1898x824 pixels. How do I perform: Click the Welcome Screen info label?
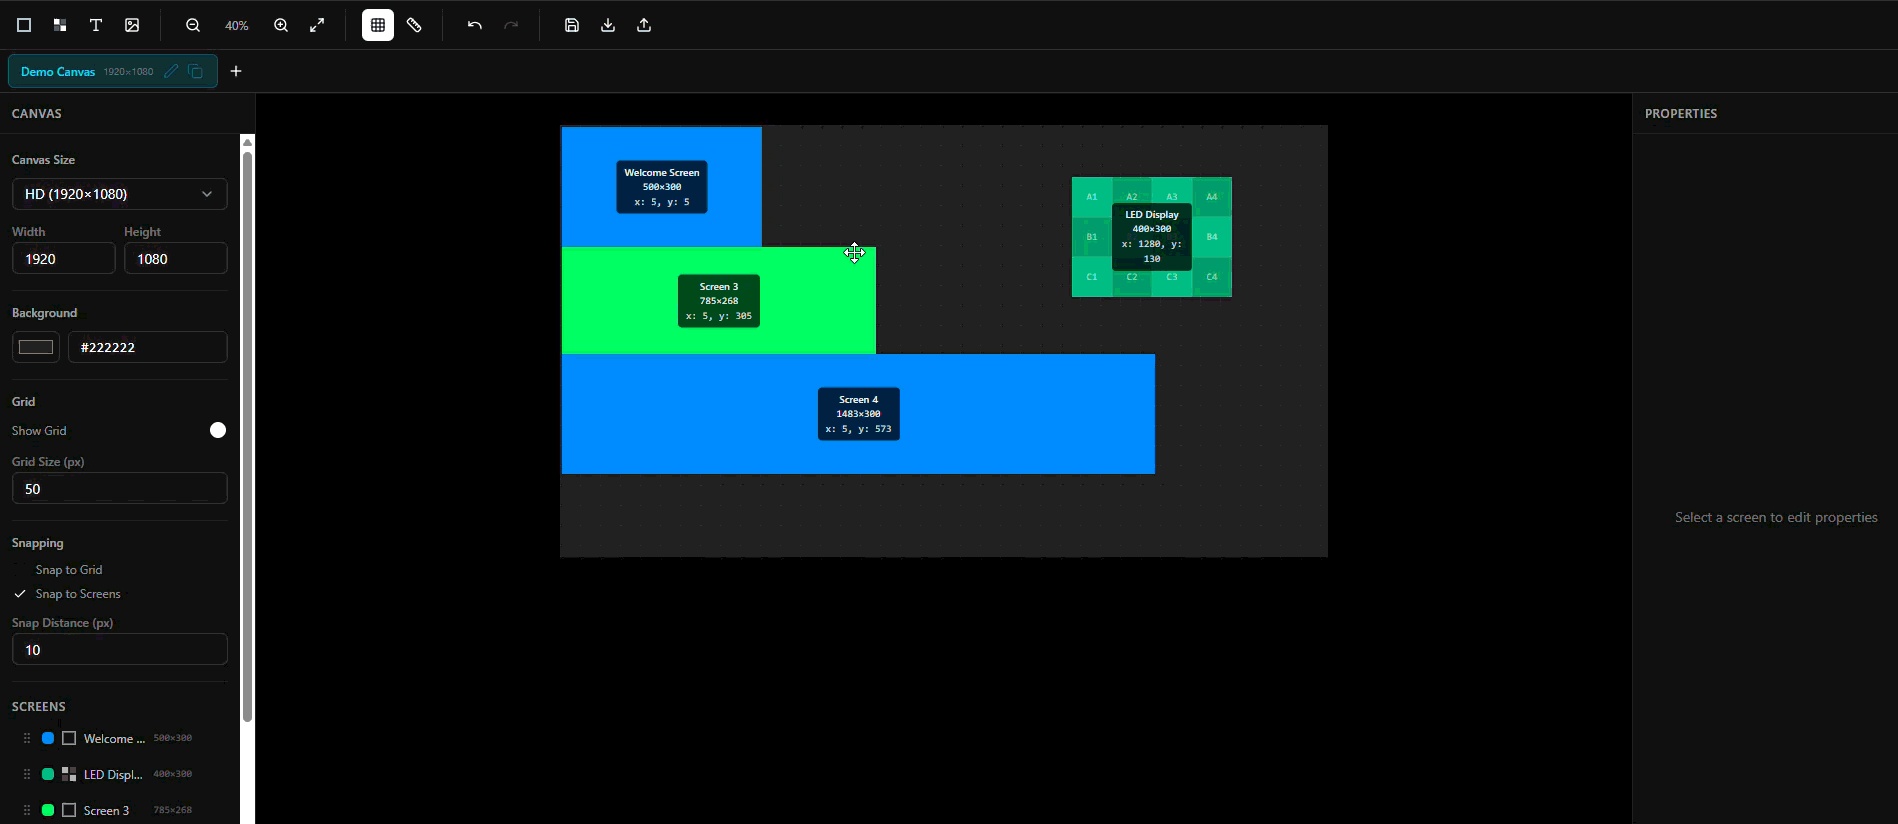point(662,187)
